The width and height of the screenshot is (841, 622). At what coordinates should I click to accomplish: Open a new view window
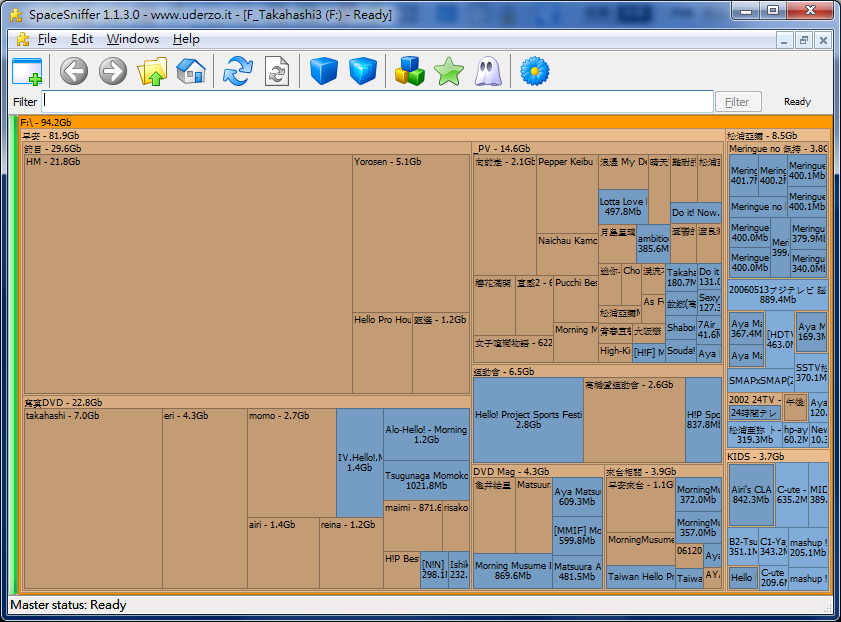click(x=27, y=71)
